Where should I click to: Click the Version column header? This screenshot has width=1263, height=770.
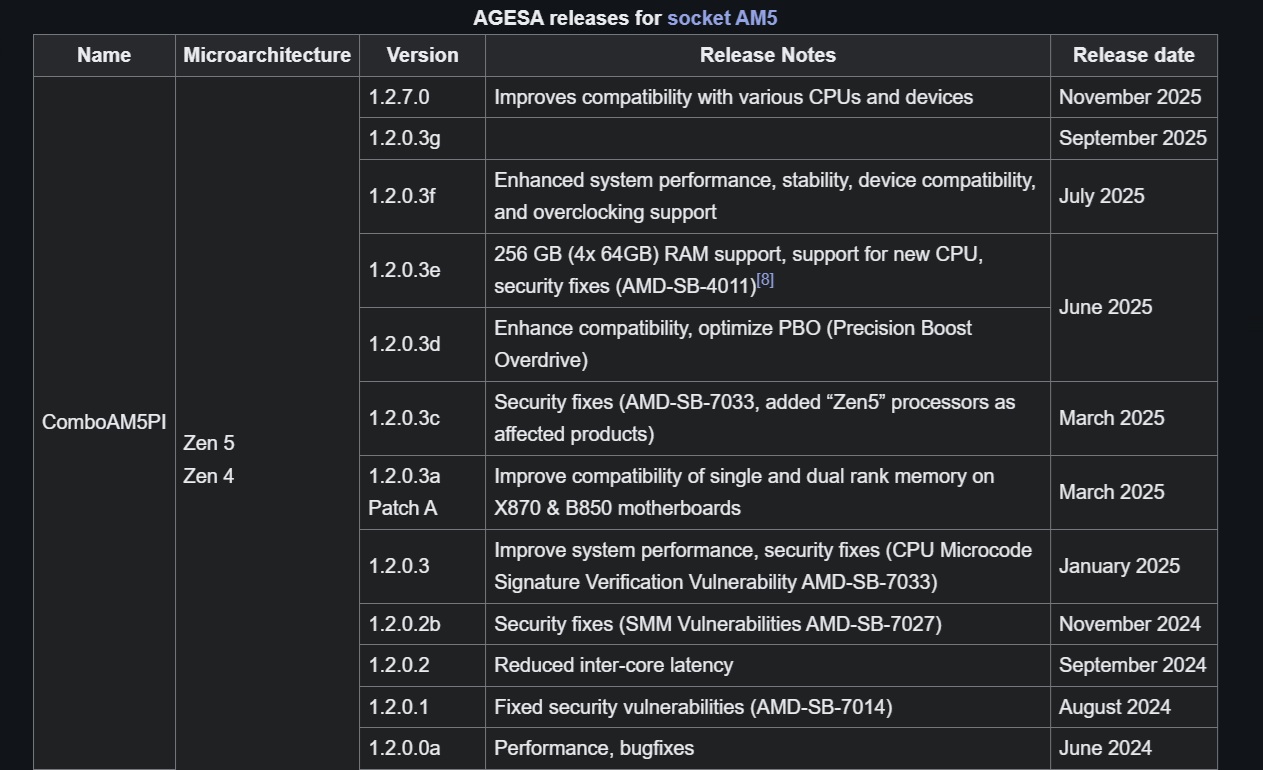(x=422, y=56)
